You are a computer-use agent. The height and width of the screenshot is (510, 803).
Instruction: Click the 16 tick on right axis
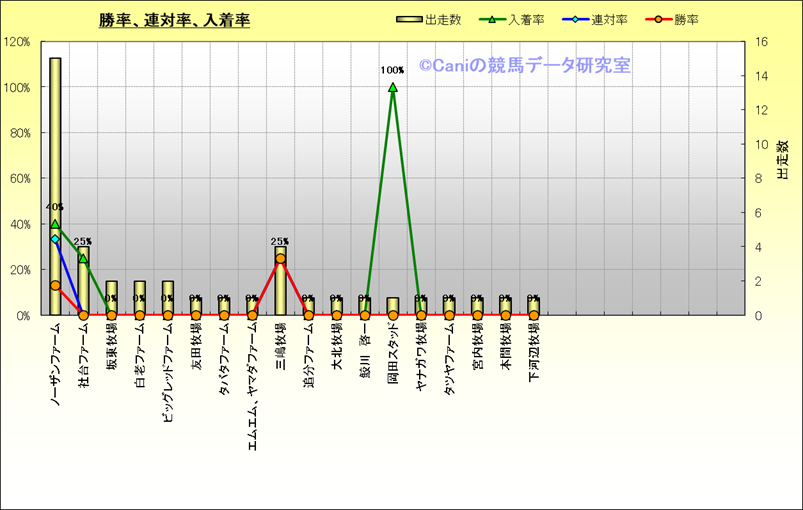click(x=760, y=42)
